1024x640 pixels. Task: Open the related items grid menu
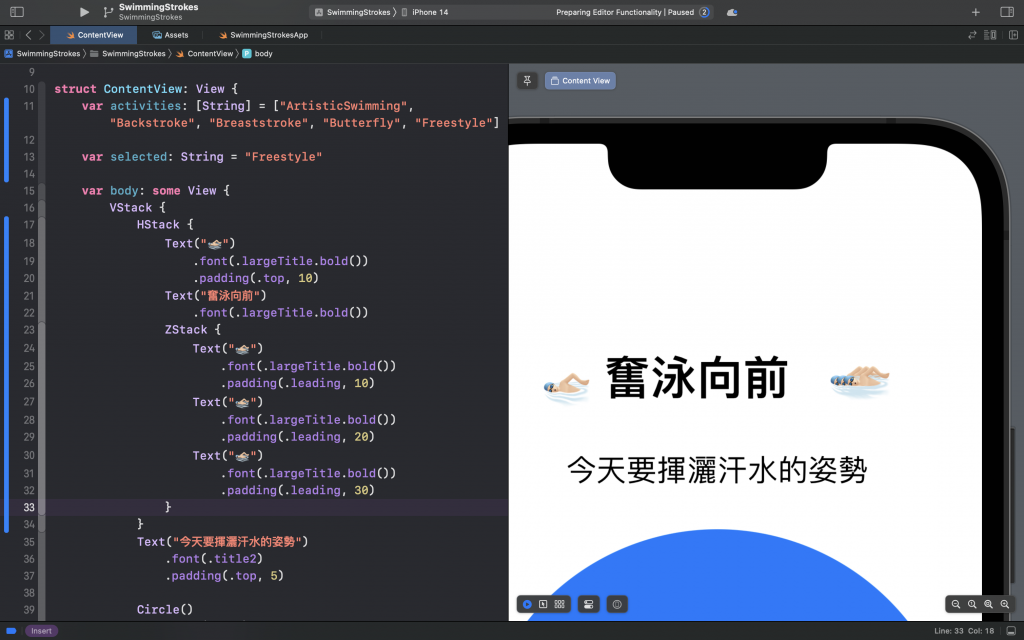(9, 35)
